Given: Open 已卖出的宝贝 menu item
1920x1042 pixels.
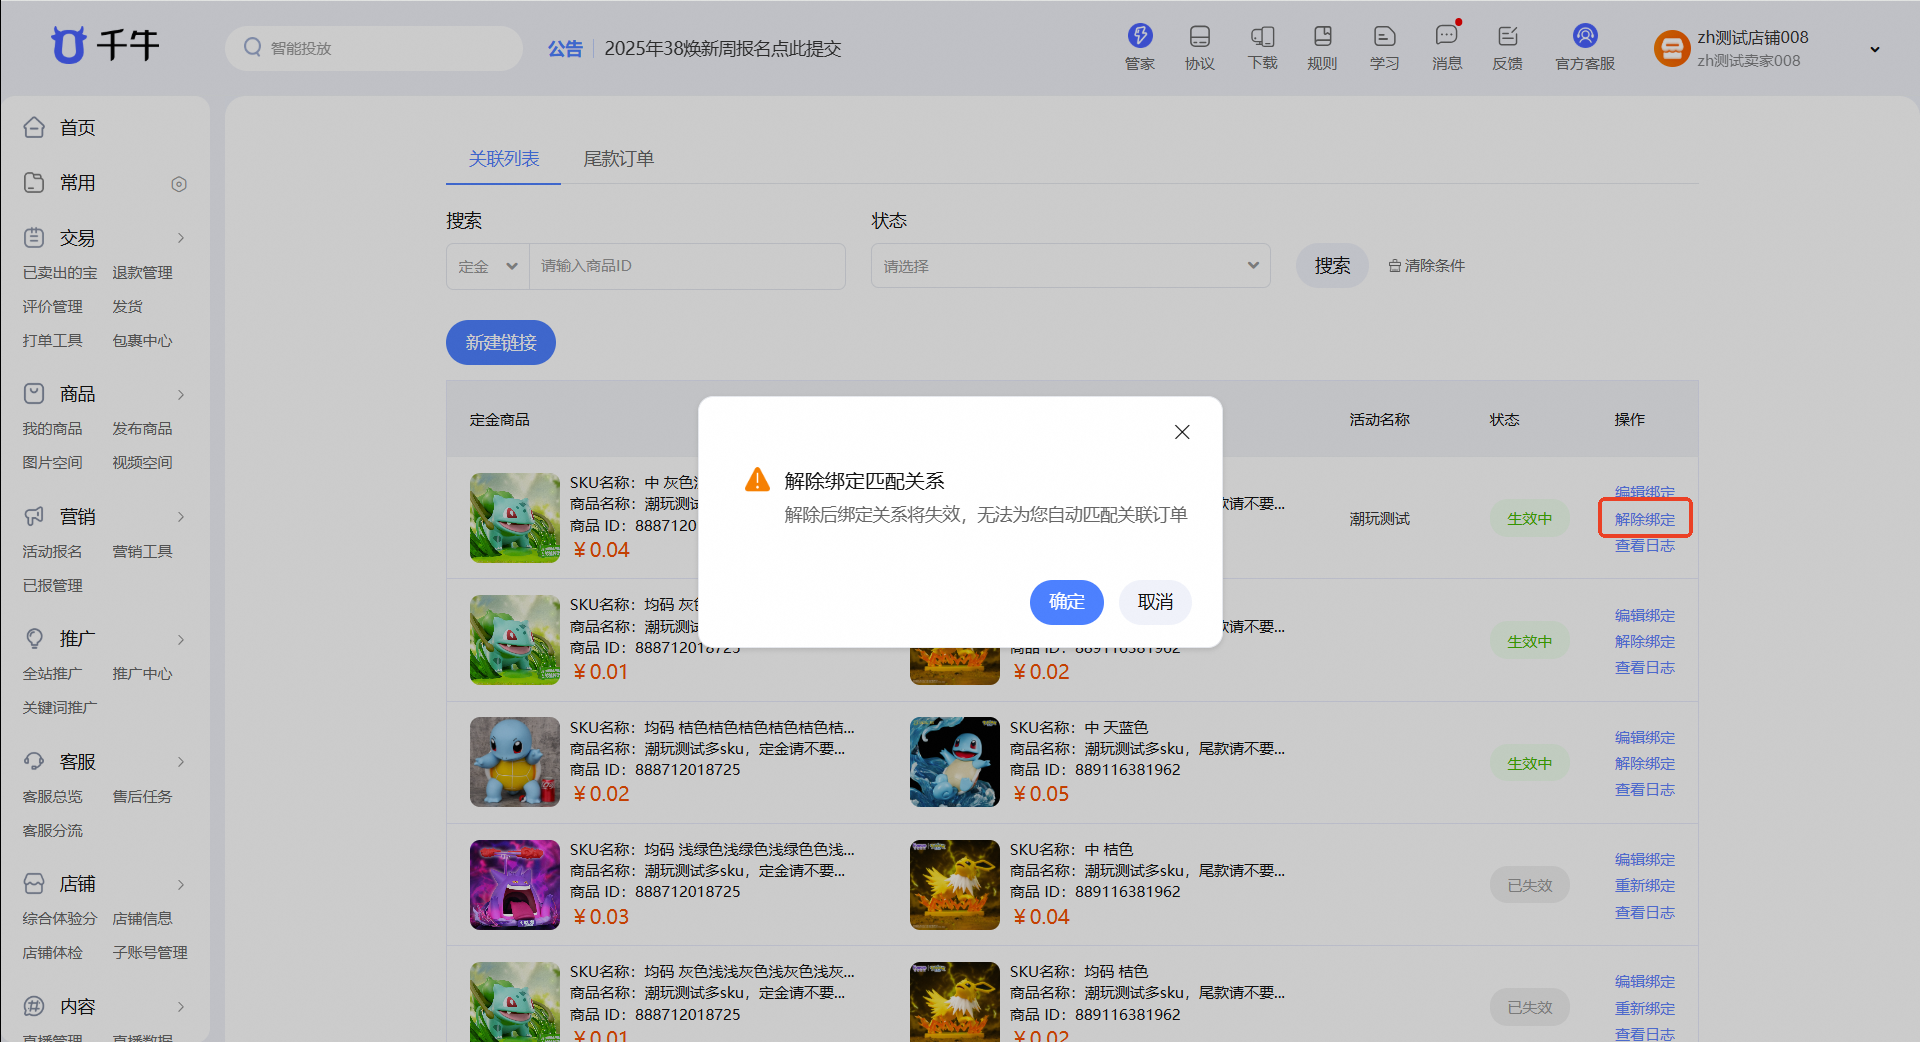Looking at the screenshot, I should (60, 272).
